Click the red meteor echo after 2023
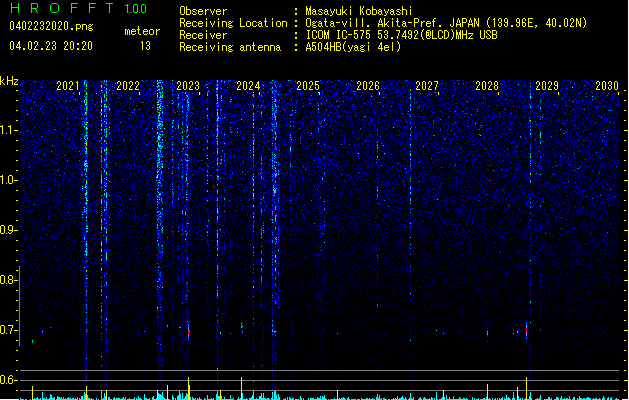The height and width of the screenshot is (400, 629). pos(189,333)
